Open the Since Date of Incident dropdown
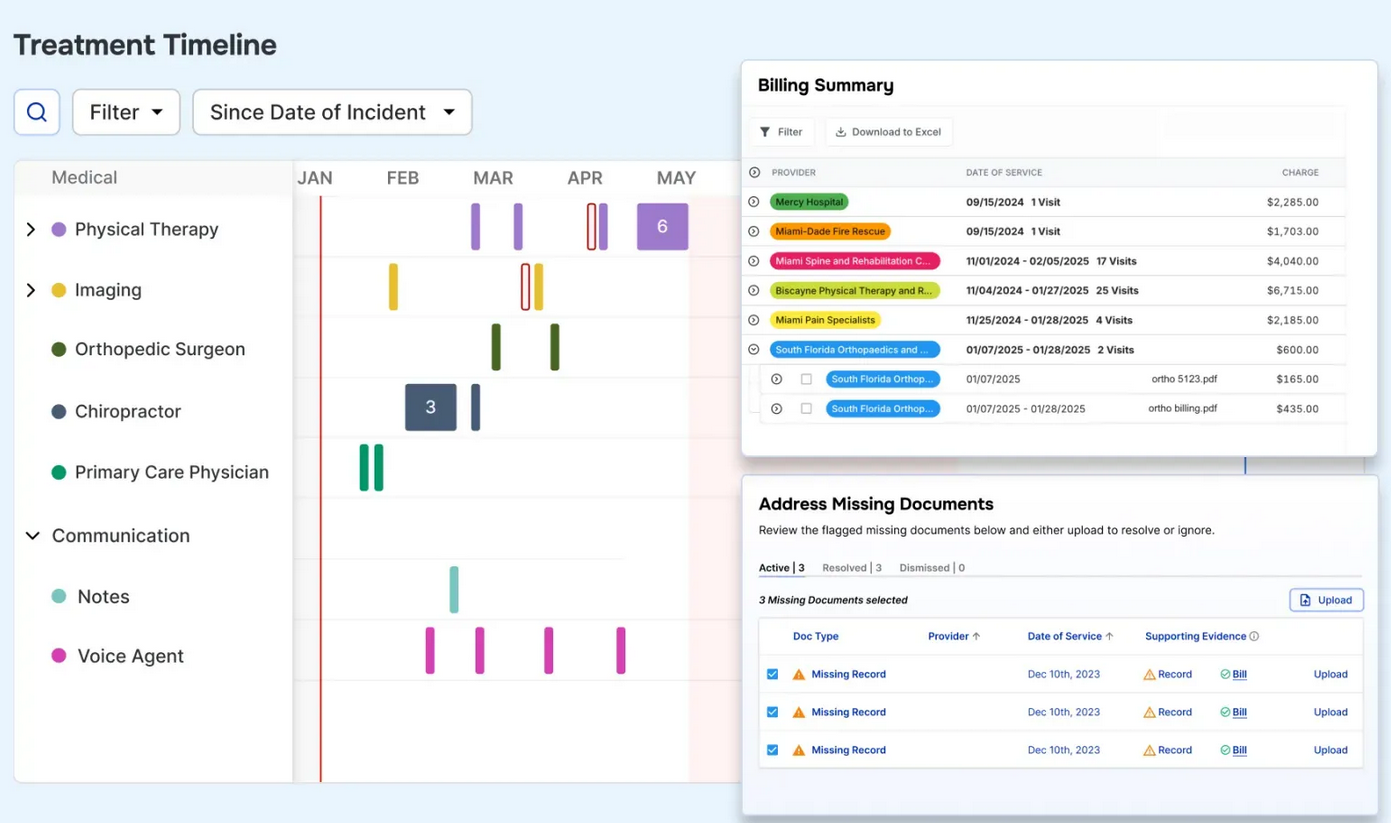Viewport: 1391px width, 823px height. click(332, 112)
